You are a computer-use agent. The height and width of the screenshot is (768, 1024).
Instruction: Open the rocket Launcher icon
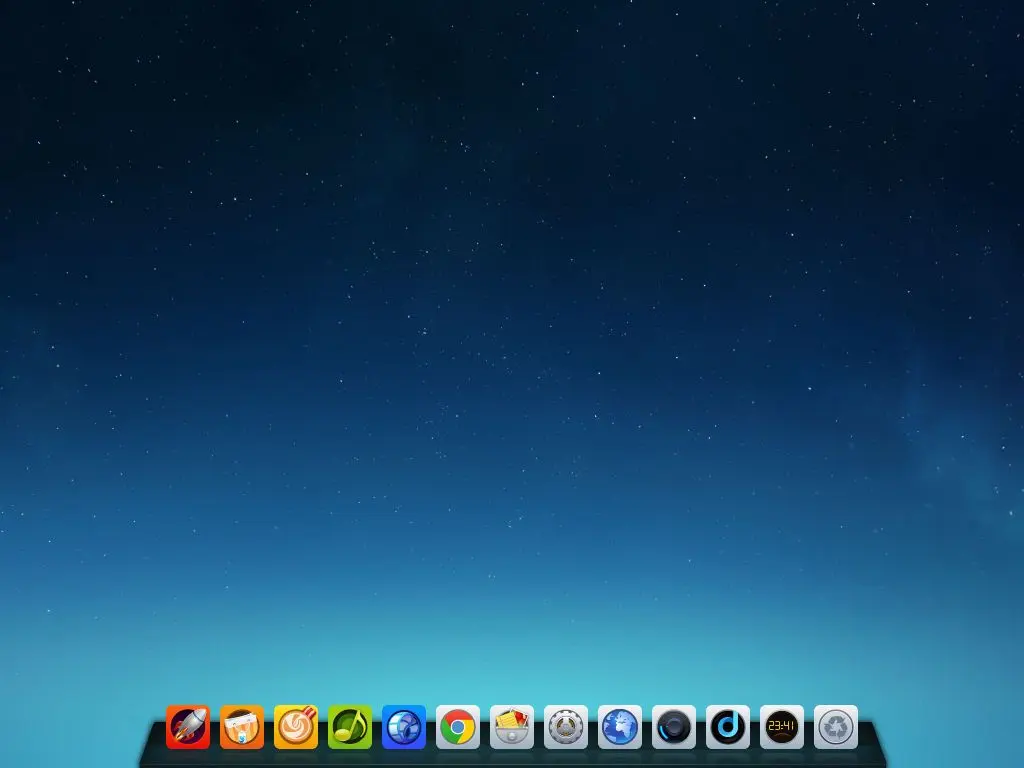coord(188,726)
